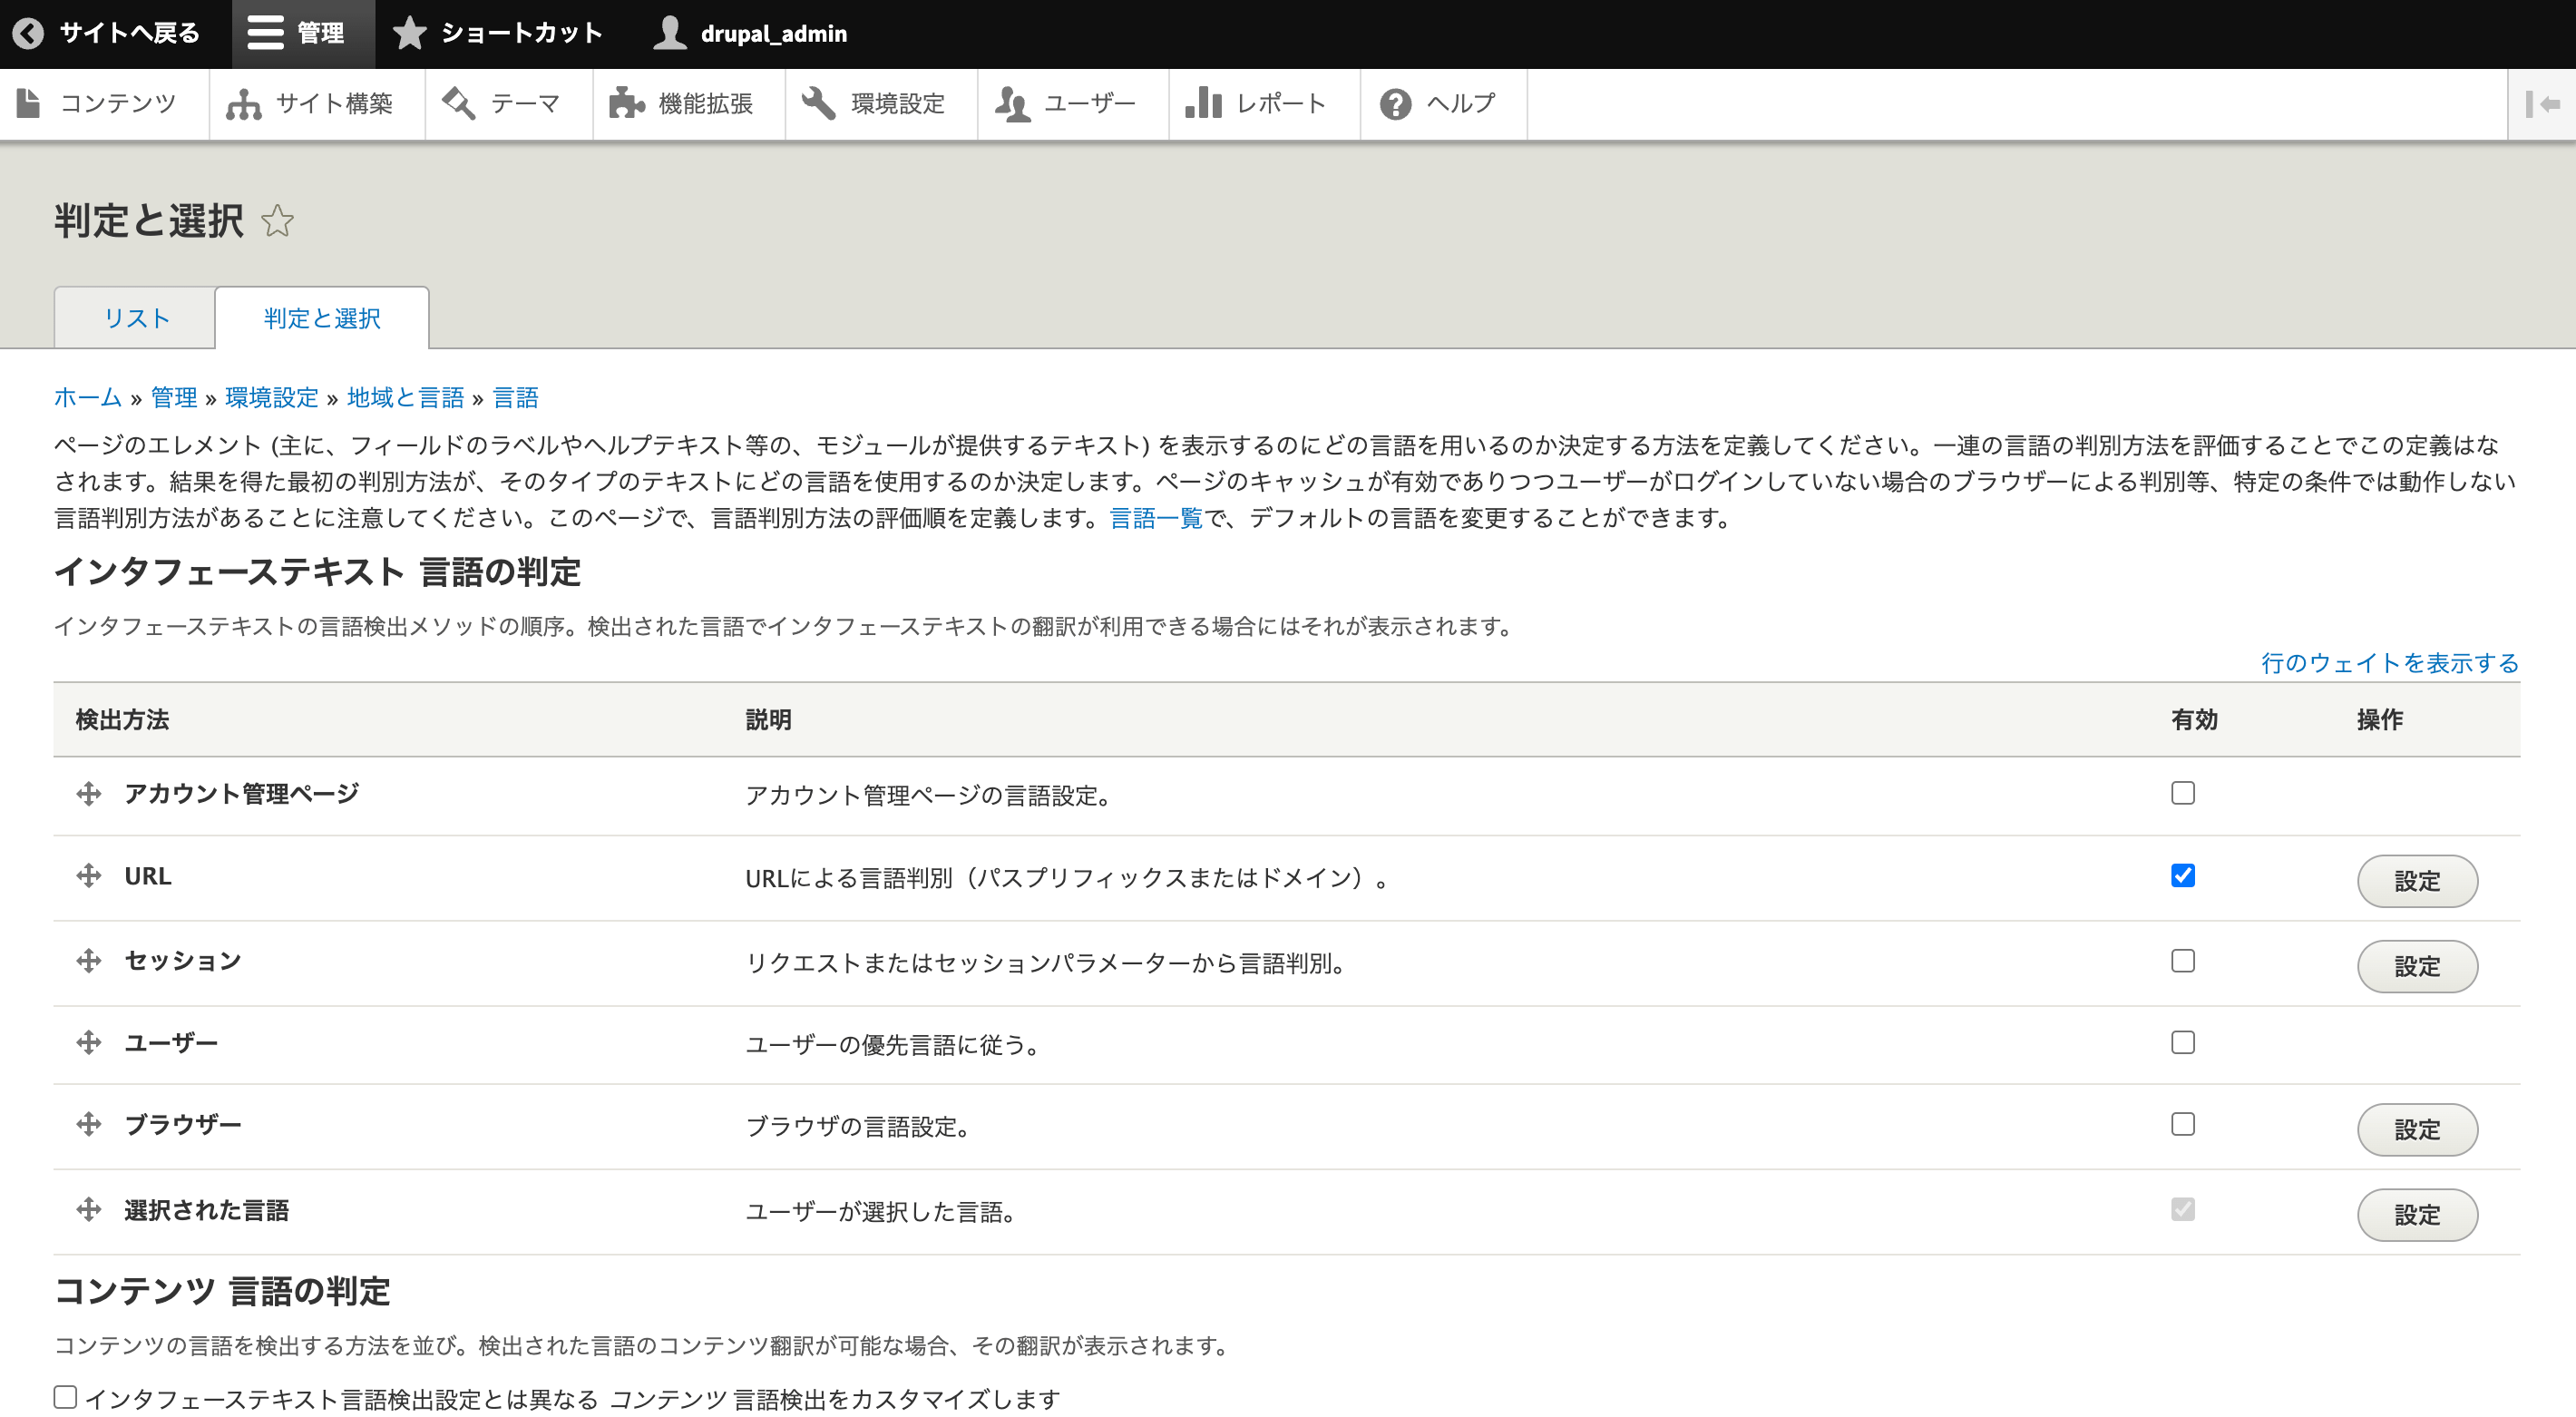Go to 環境設定 breadcrumb link
Viewport: 2576px width, 1417px height.
point(272,398)
